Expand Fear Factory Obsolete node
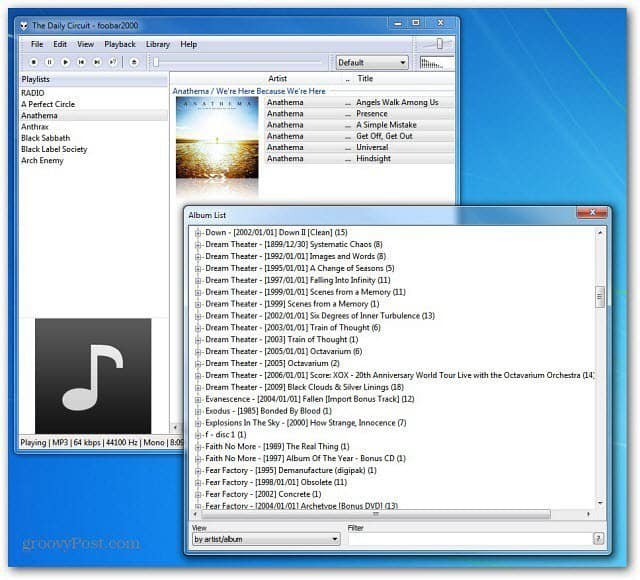This screenshot has height=580, width=640. [x=198, y=482]
